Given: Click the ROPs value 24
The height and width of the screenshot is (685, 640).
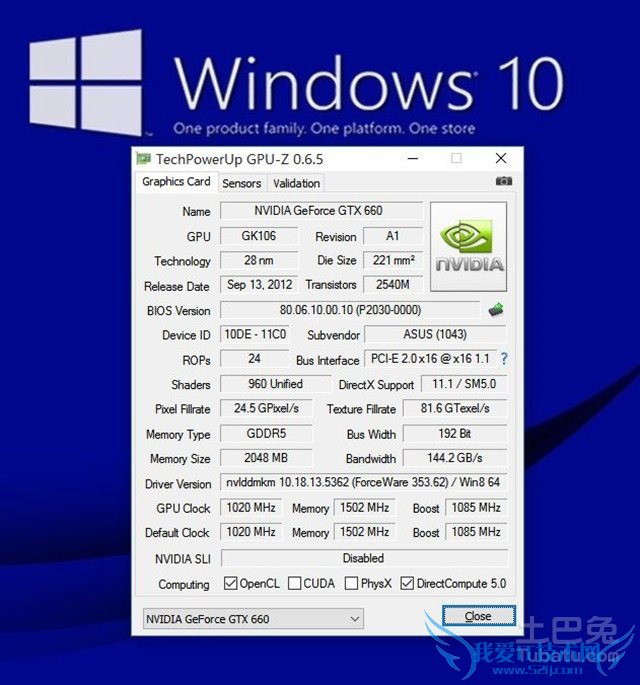Looking at the screenshot, I should 255,359.
